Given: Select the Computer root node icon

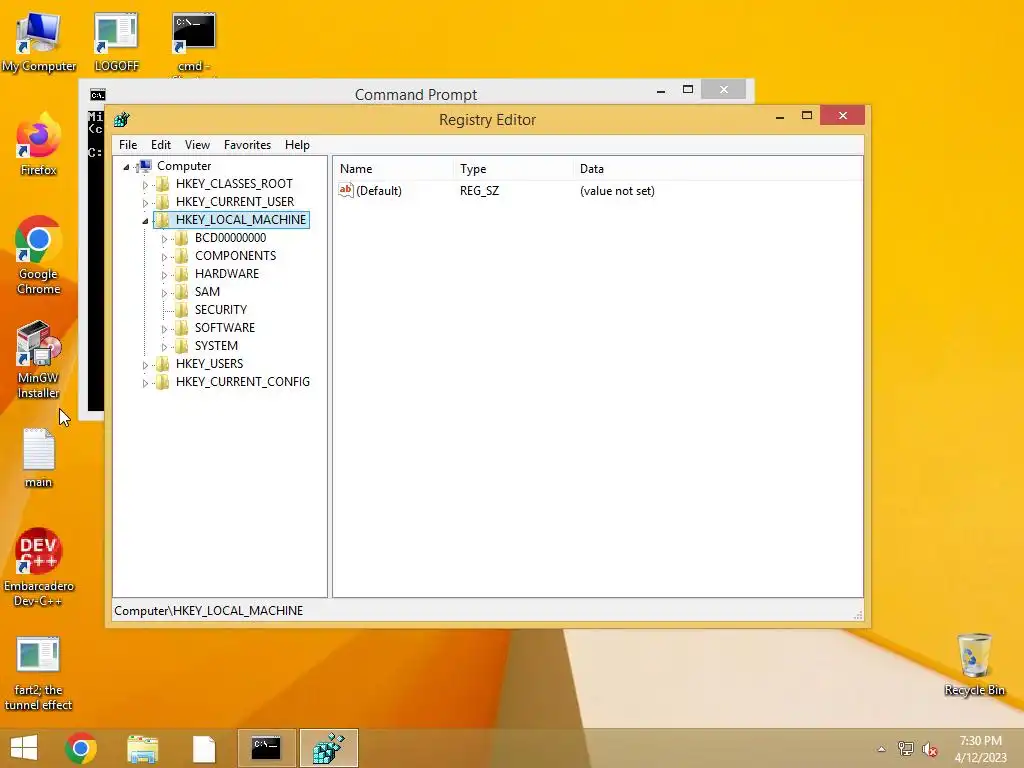Looking at the screenshot, I should tap(146, 166).
